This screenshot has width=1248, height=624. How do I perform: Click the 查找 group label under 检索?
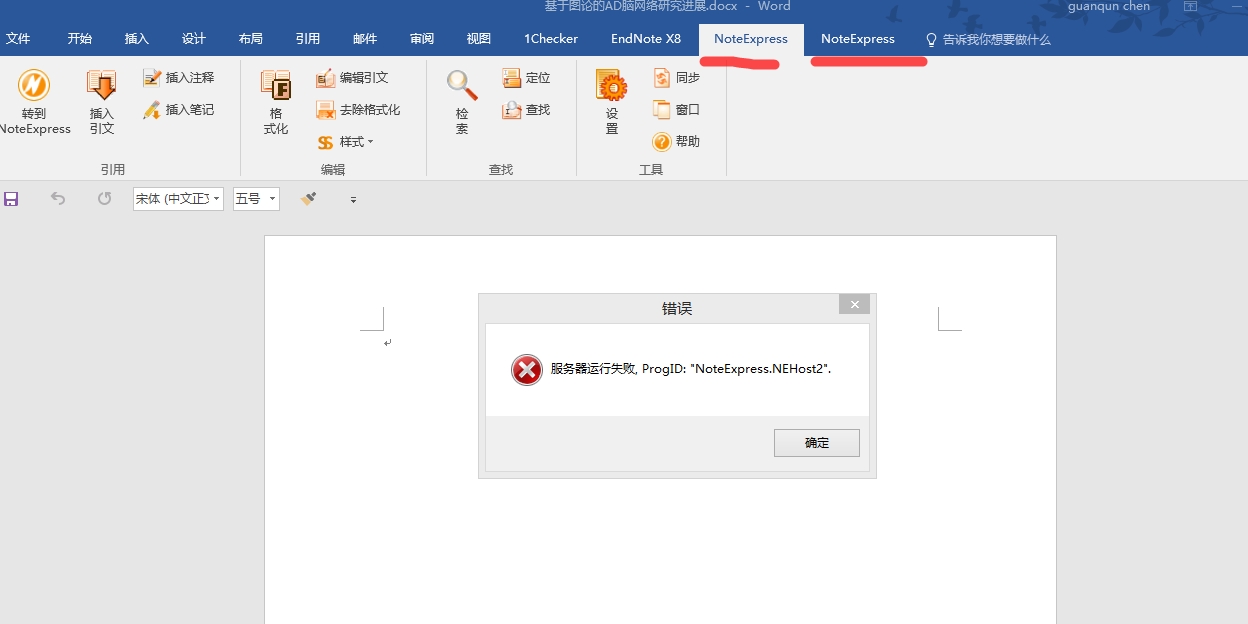[501, 170]
